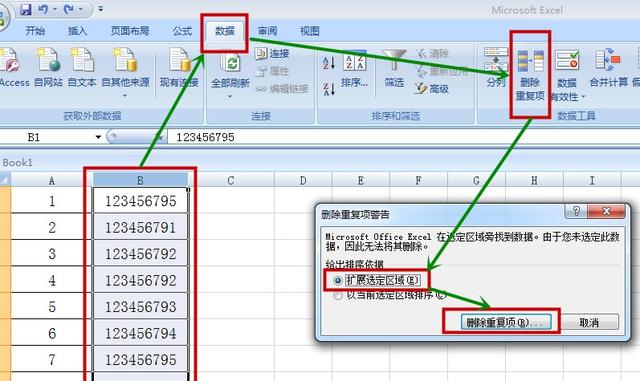Click the Cancel (取消) button
Image resolution: width=640 pixels, height=381 pixels.
click(589, 322)
